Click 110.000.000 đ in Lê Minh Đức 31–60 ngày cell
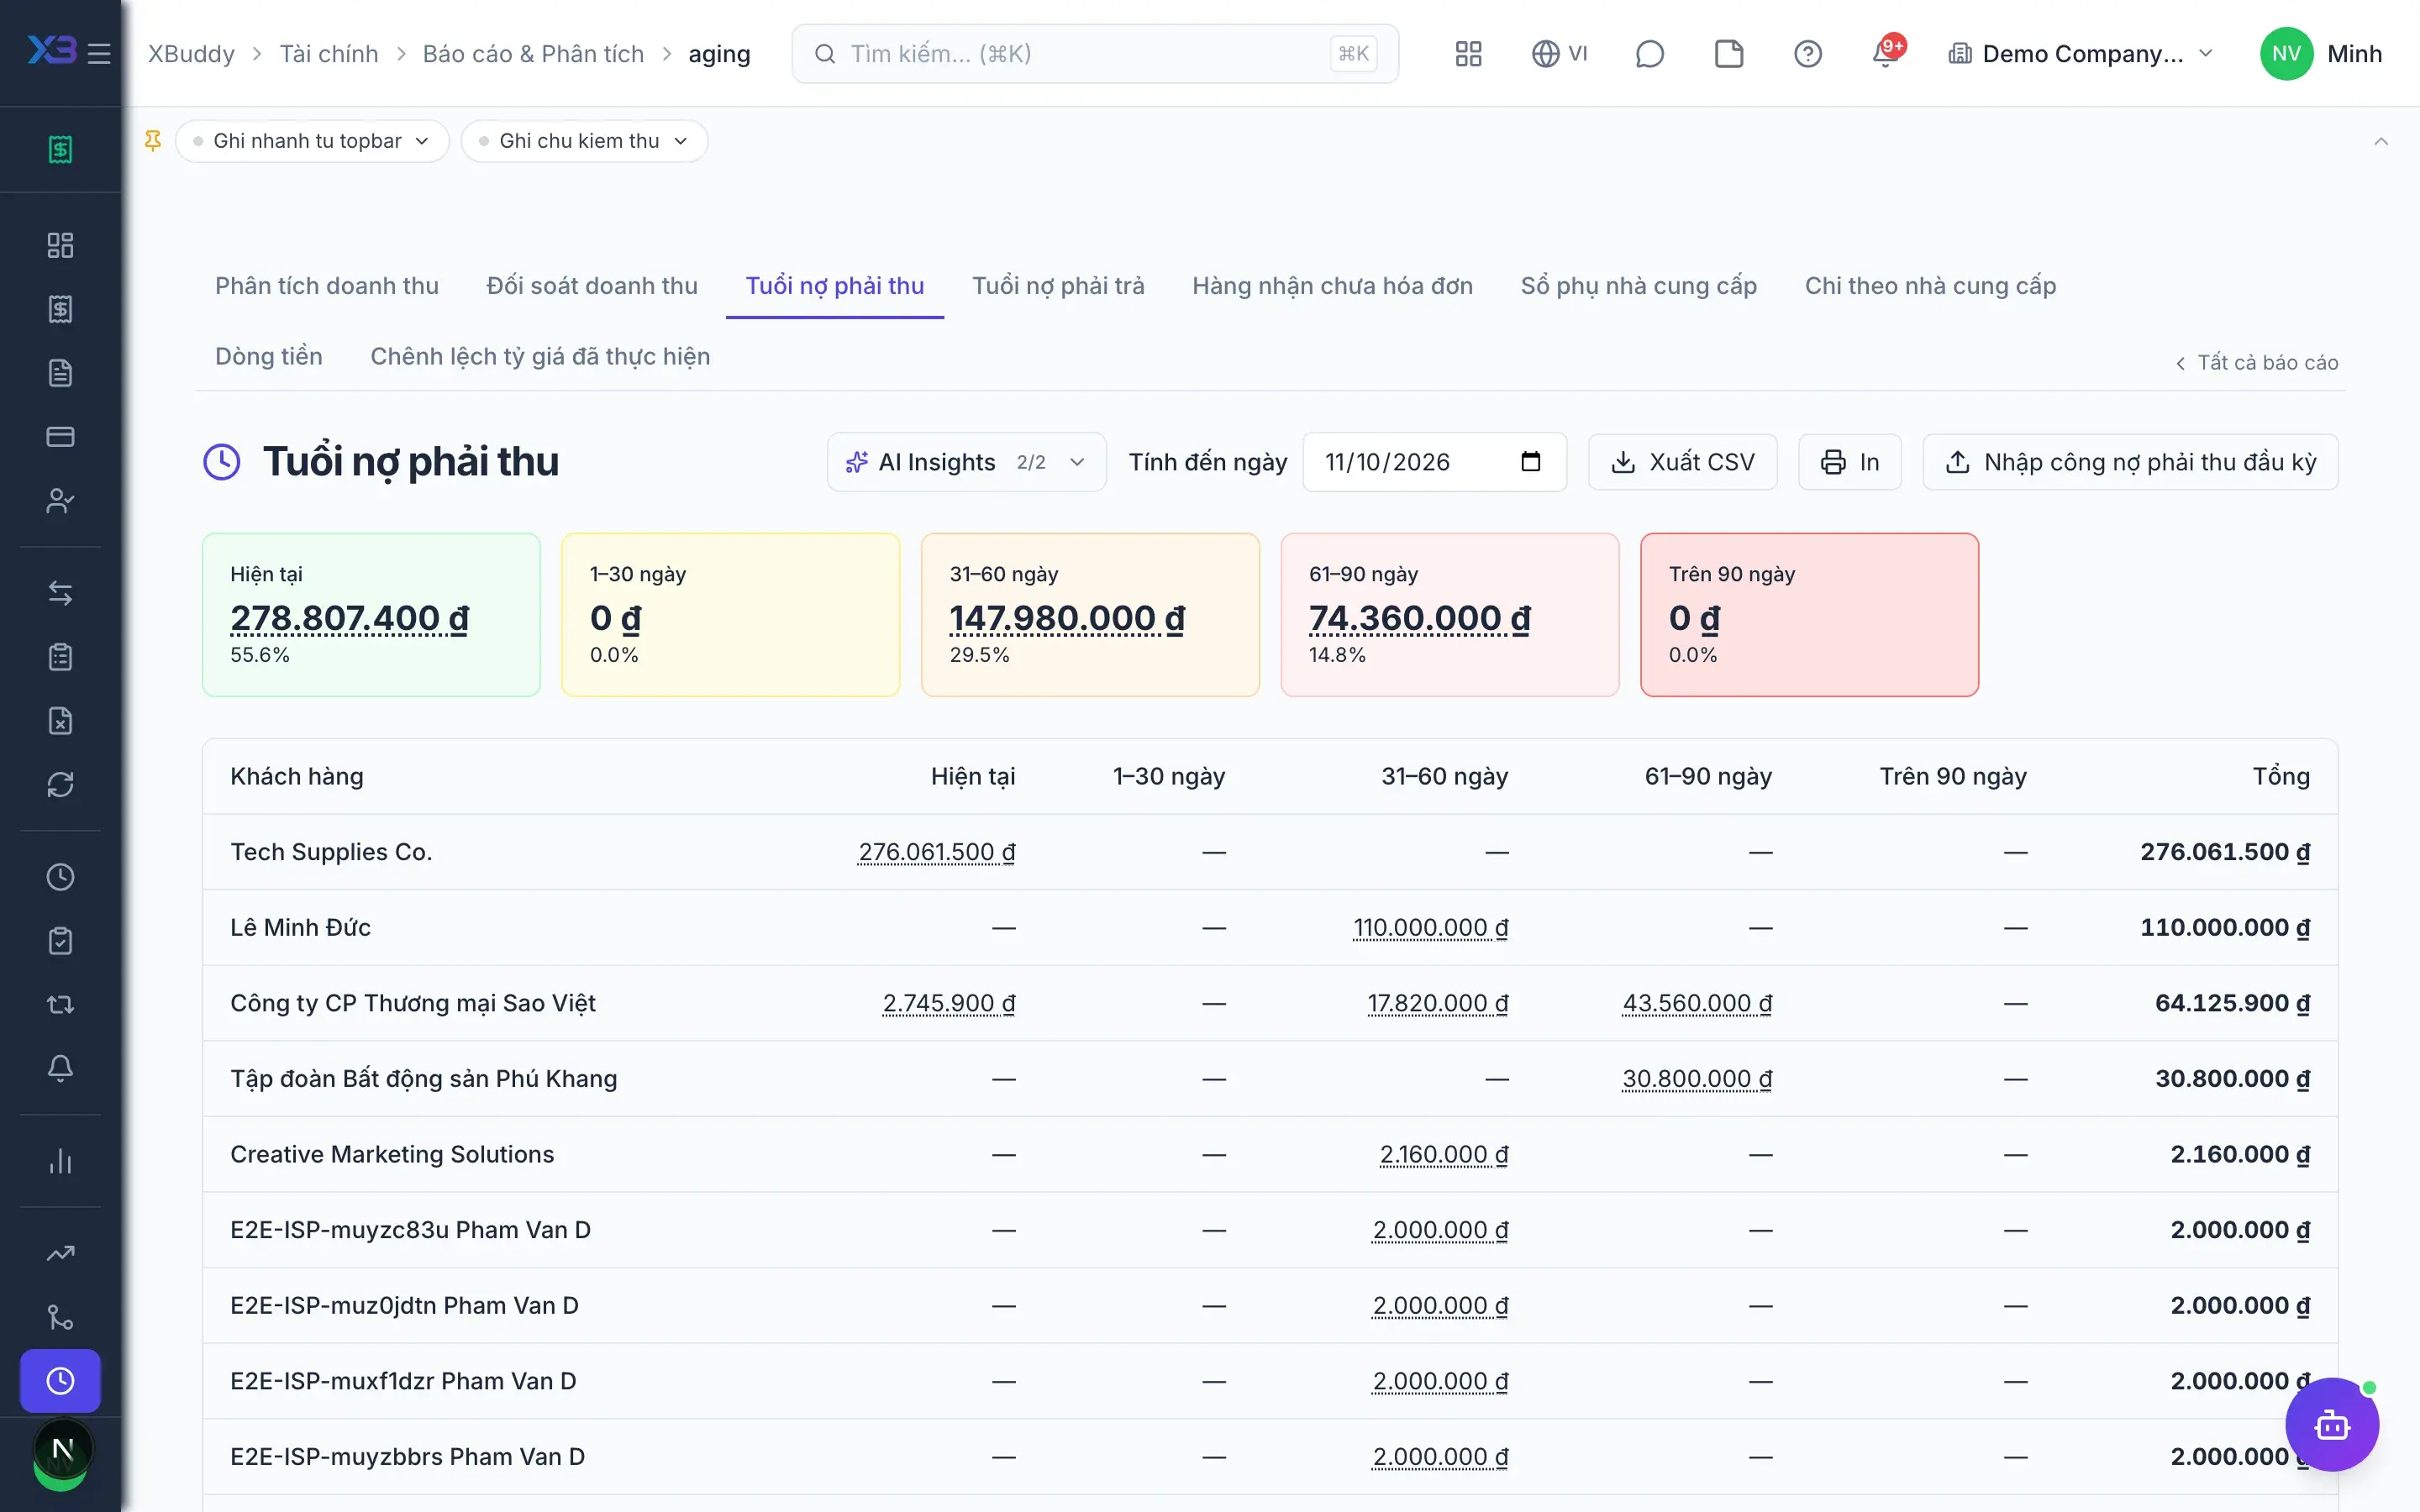 click(1431, 928)
